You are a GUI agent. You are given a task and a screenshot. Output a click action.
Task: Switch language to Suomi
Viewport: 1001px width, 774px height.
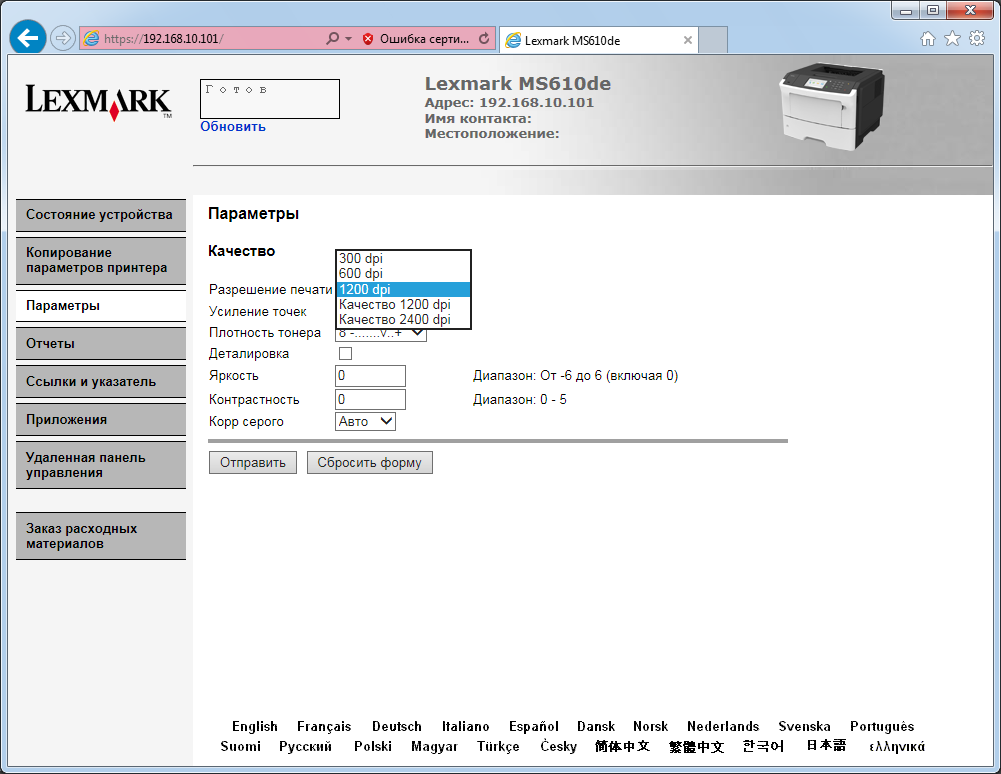pos(240,746)
